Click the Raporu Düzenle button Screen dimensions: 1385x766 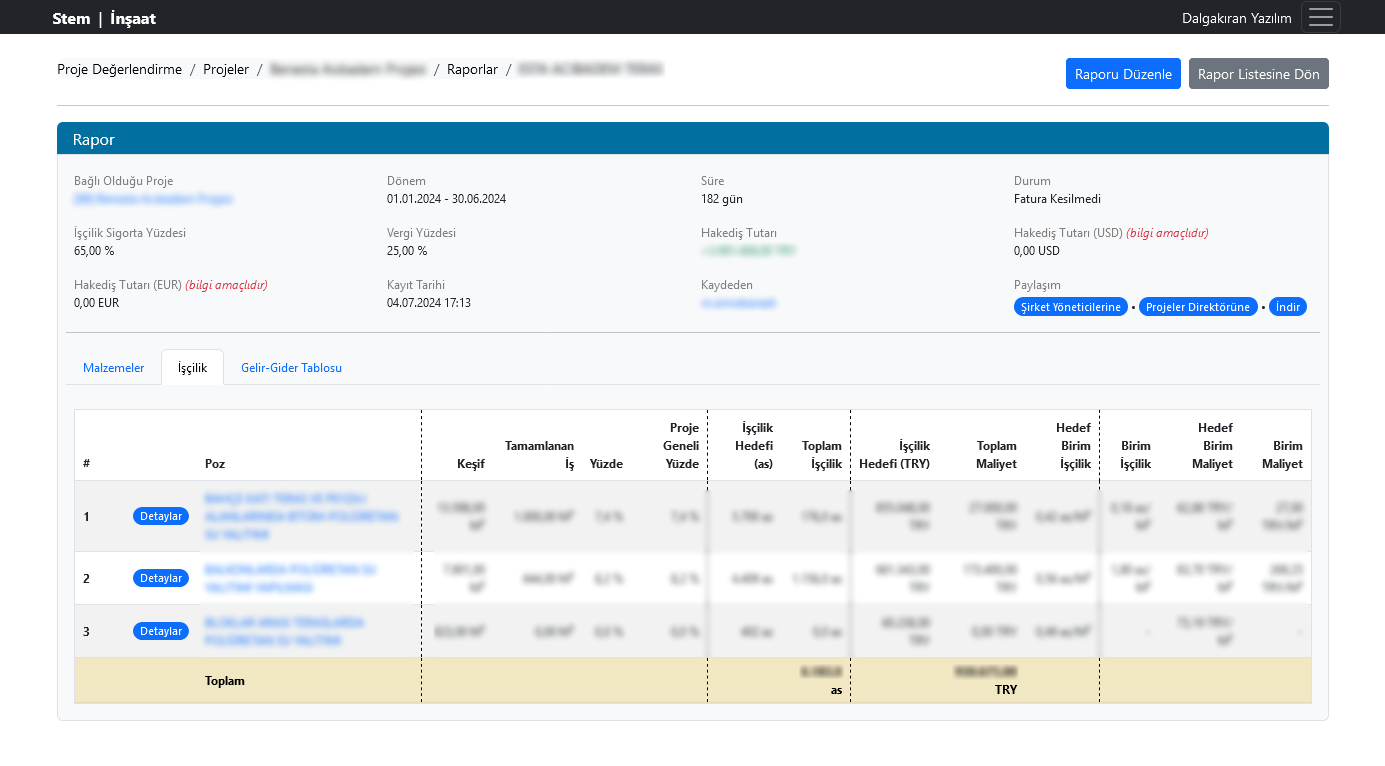pos(1123,74)
